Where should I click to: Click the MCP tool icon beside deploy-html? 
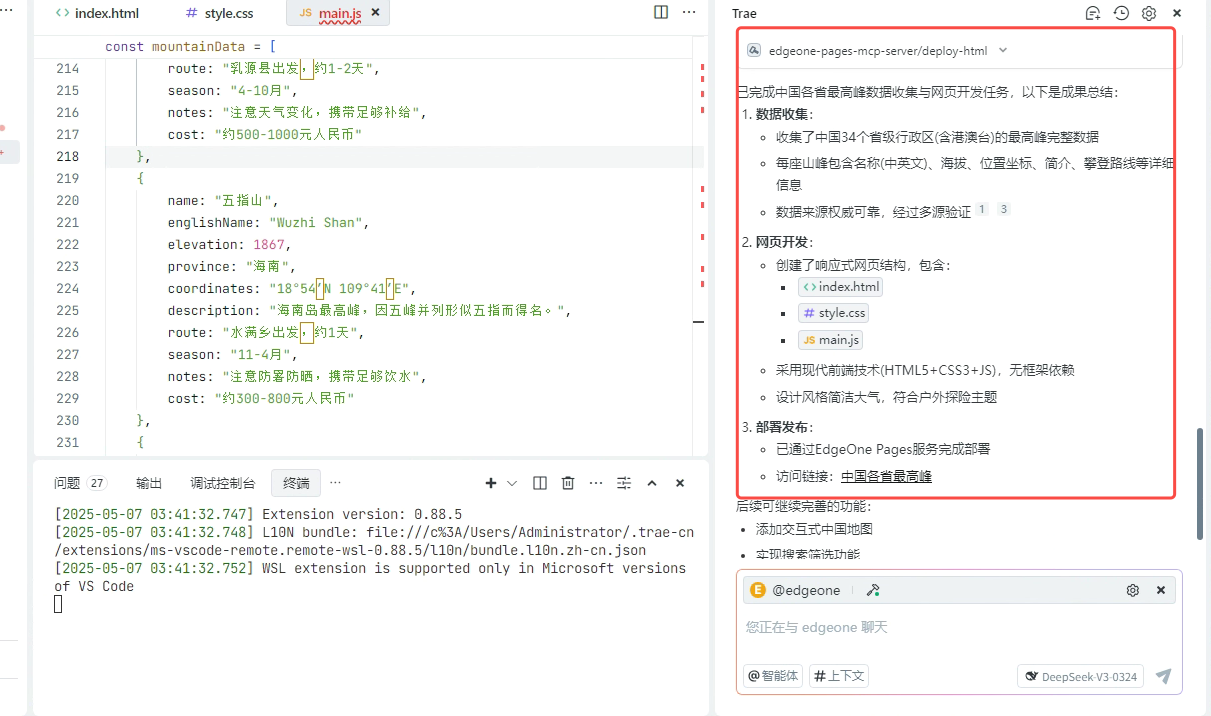point(755,50)
